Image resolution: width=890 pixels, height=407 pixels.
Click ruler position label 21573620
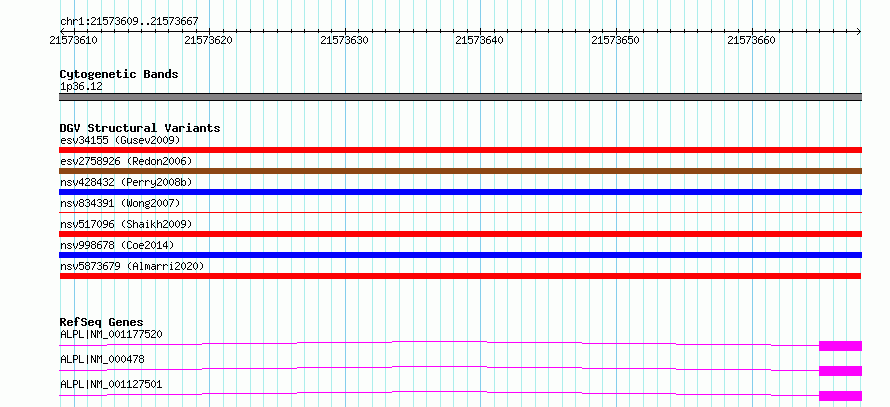tap(209, 40)
